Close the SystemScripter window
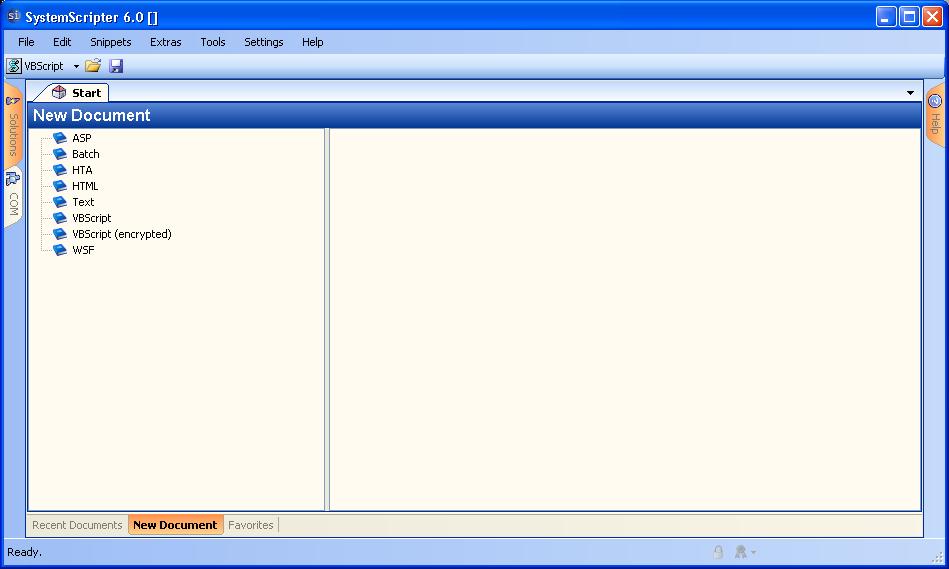The image size is (949, 569). [x=932, y=16]
